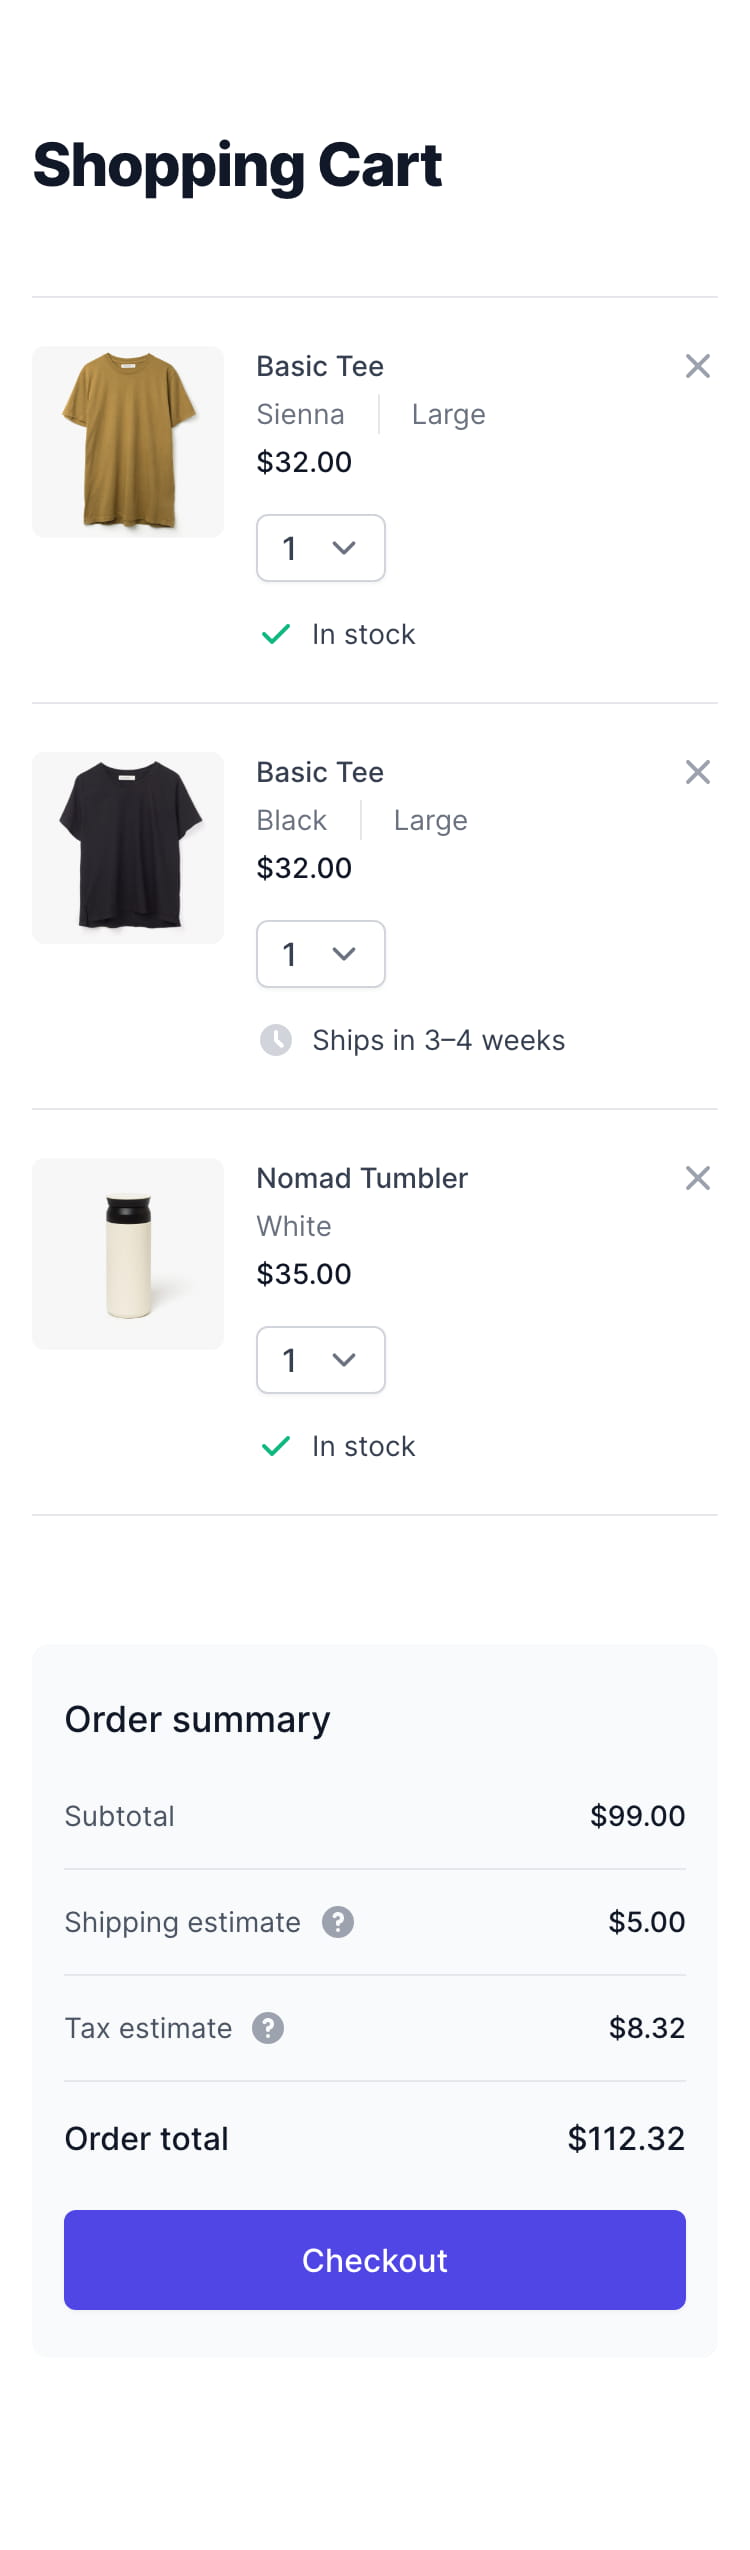
Task: Click the Tax estimate help question icon
Action: [x=268, y=2028]
